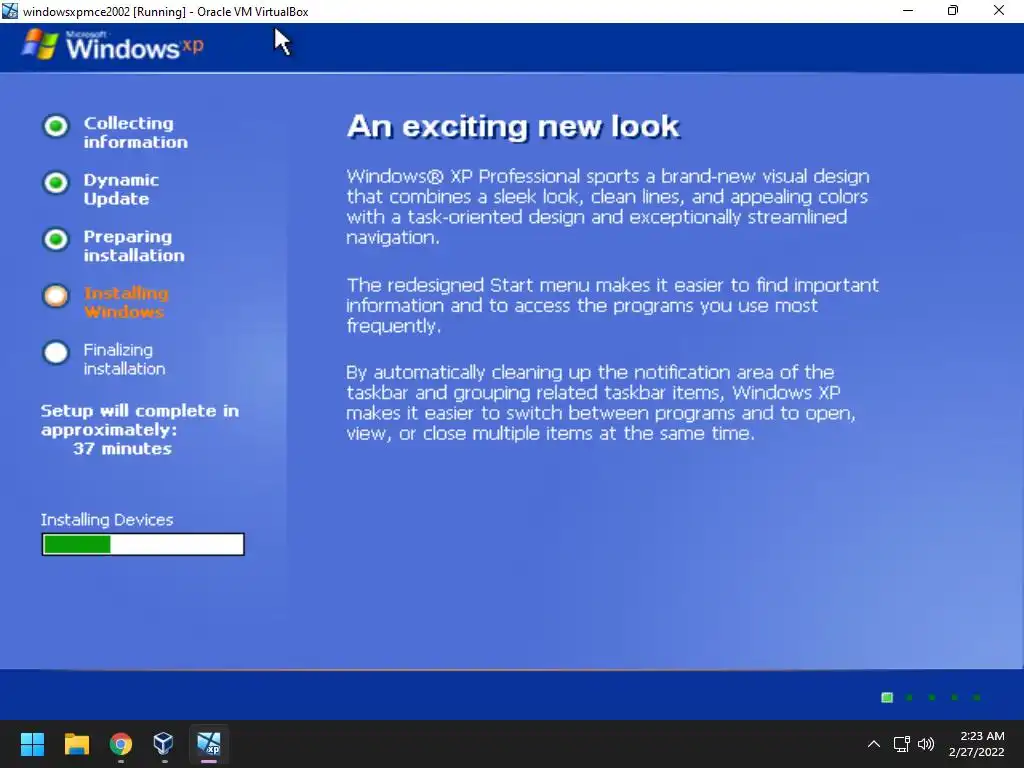
Task: Restore down the VirtualBox VM window
Action: (x=953, y=10)
